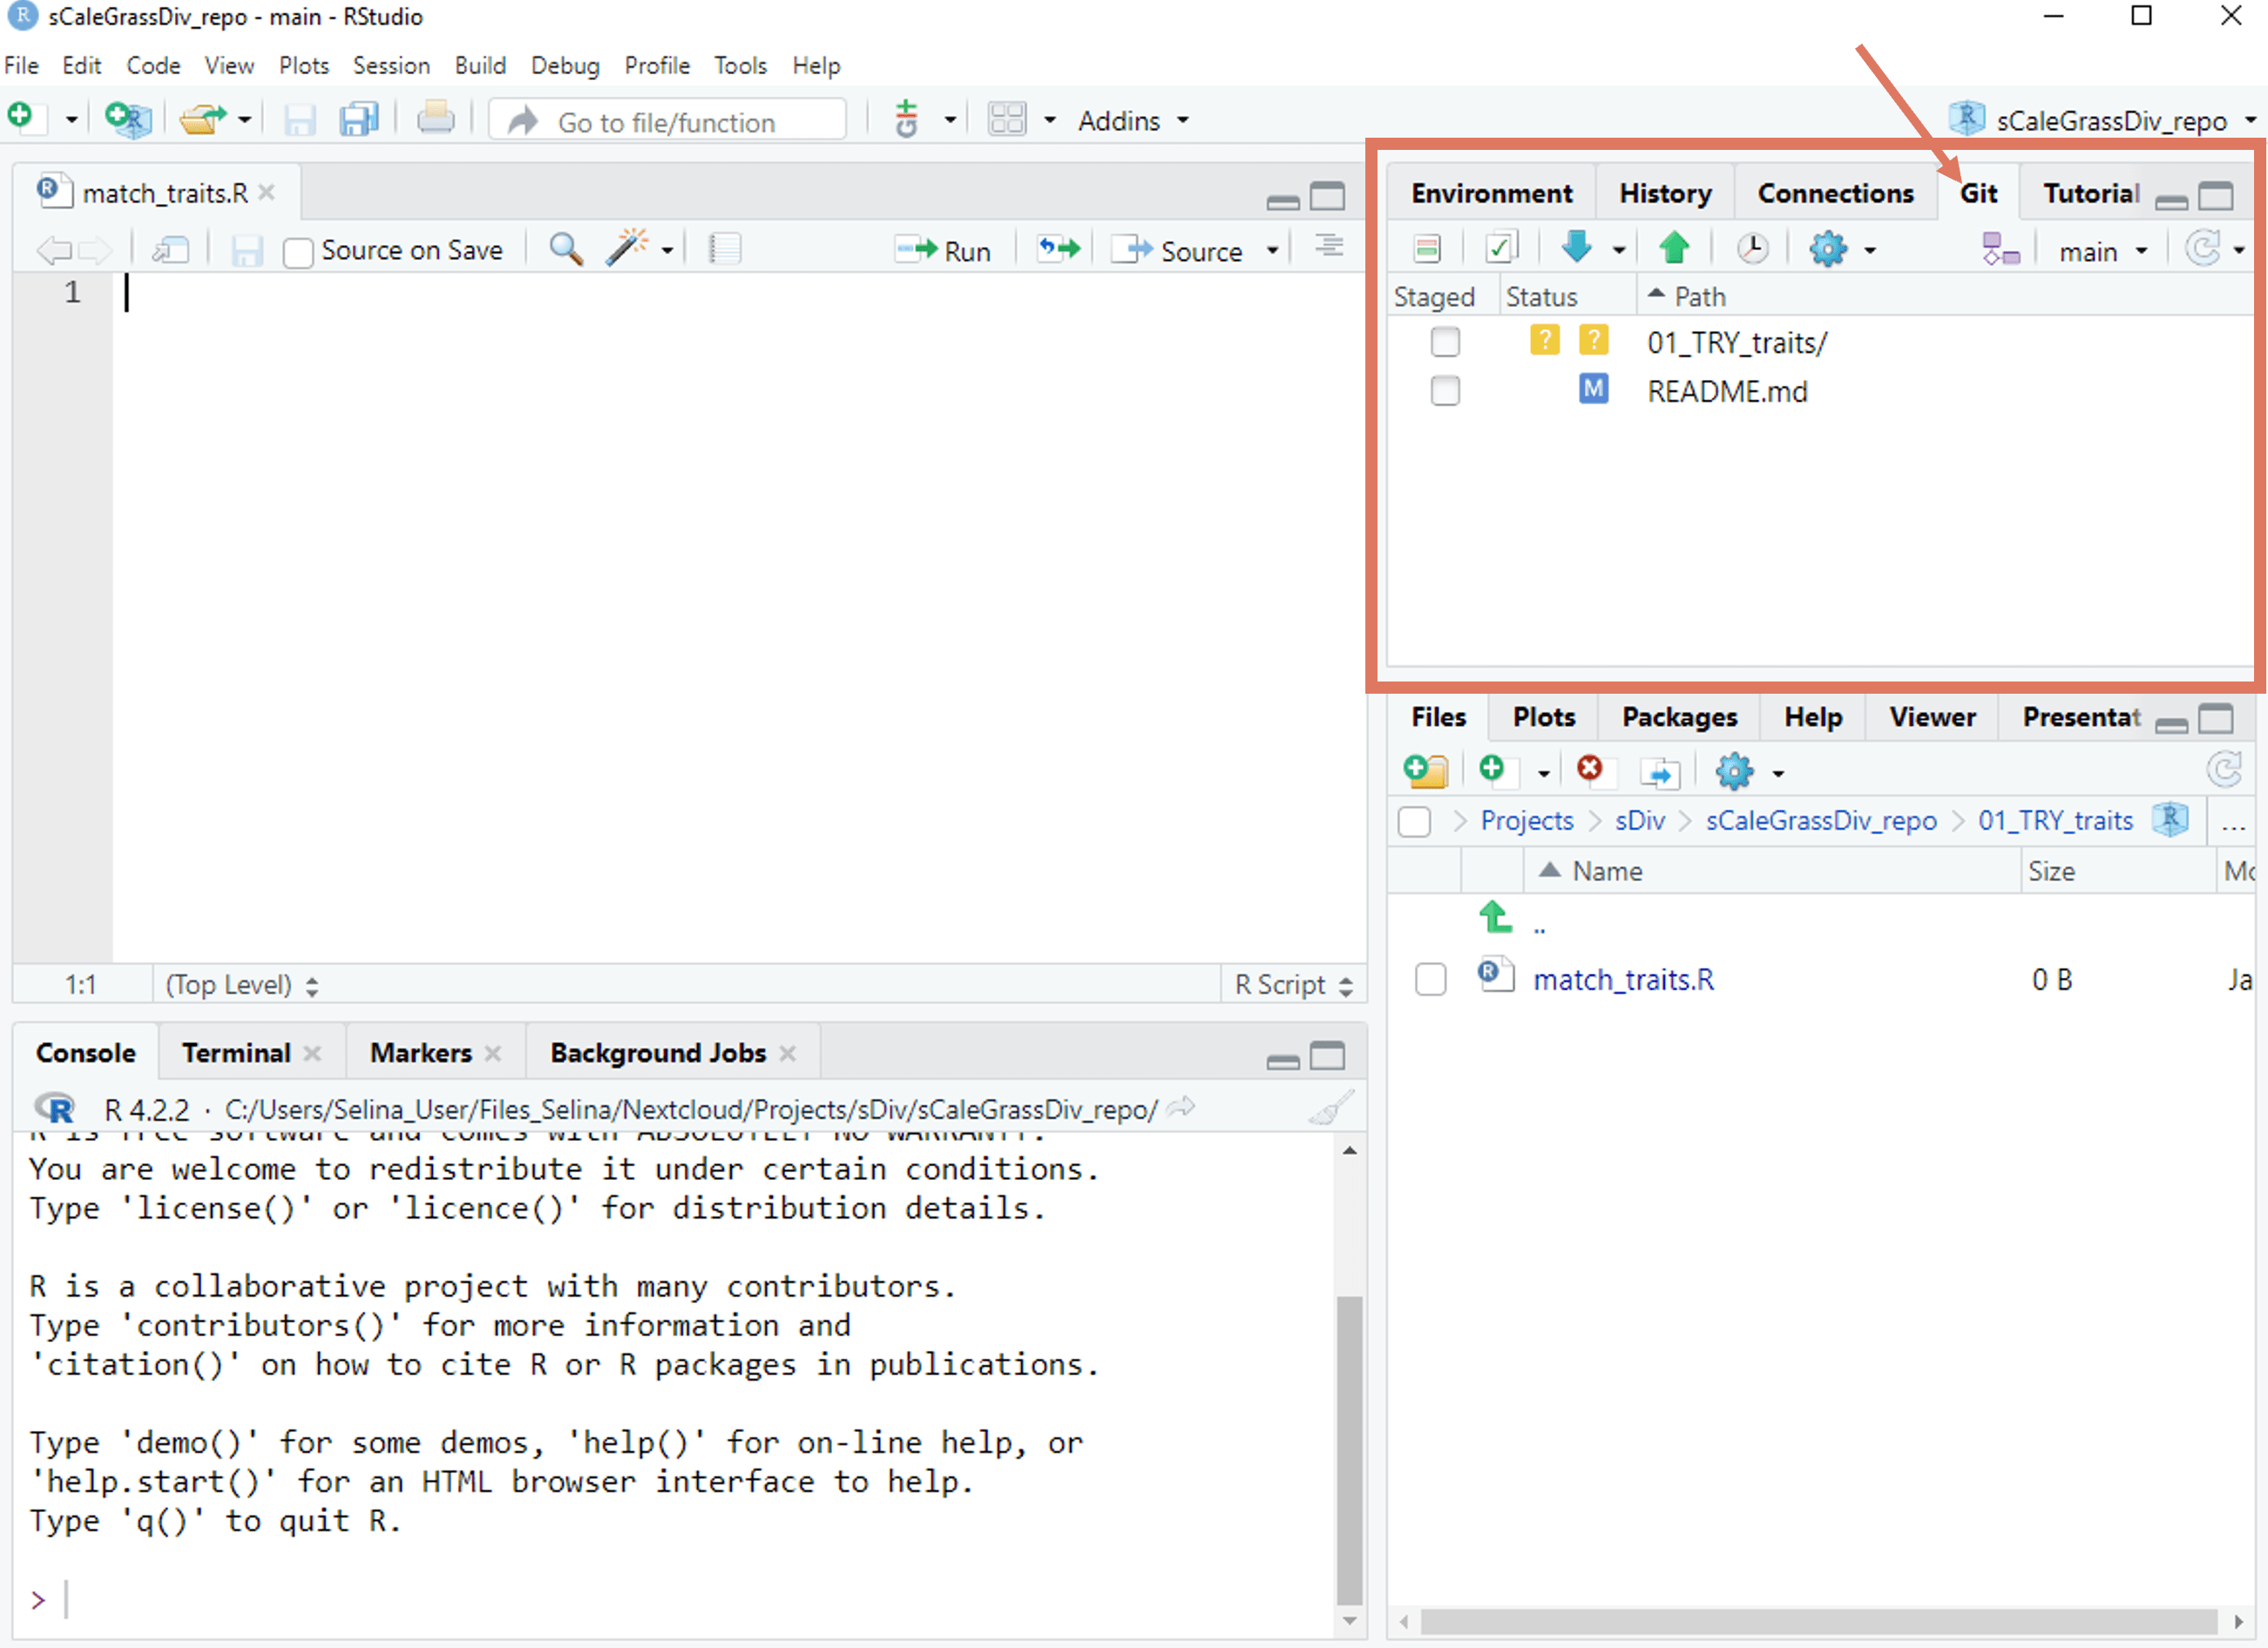The image size is (2268, 1648).
Task: Open the Commit dialog checkmark icon
Action: coord(1501,248)
